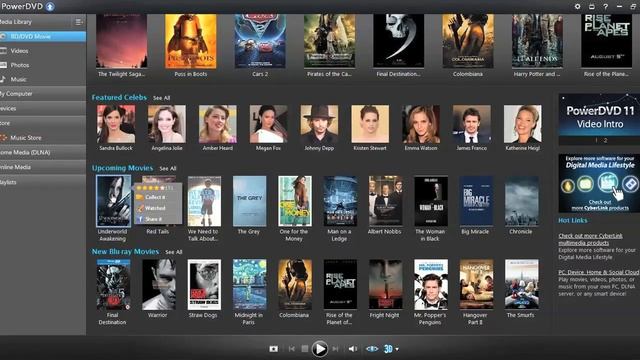The image size is (640, 360).
Task: Open Check out more CyberLink multimedia products link
Action: (x=590, y=239)
